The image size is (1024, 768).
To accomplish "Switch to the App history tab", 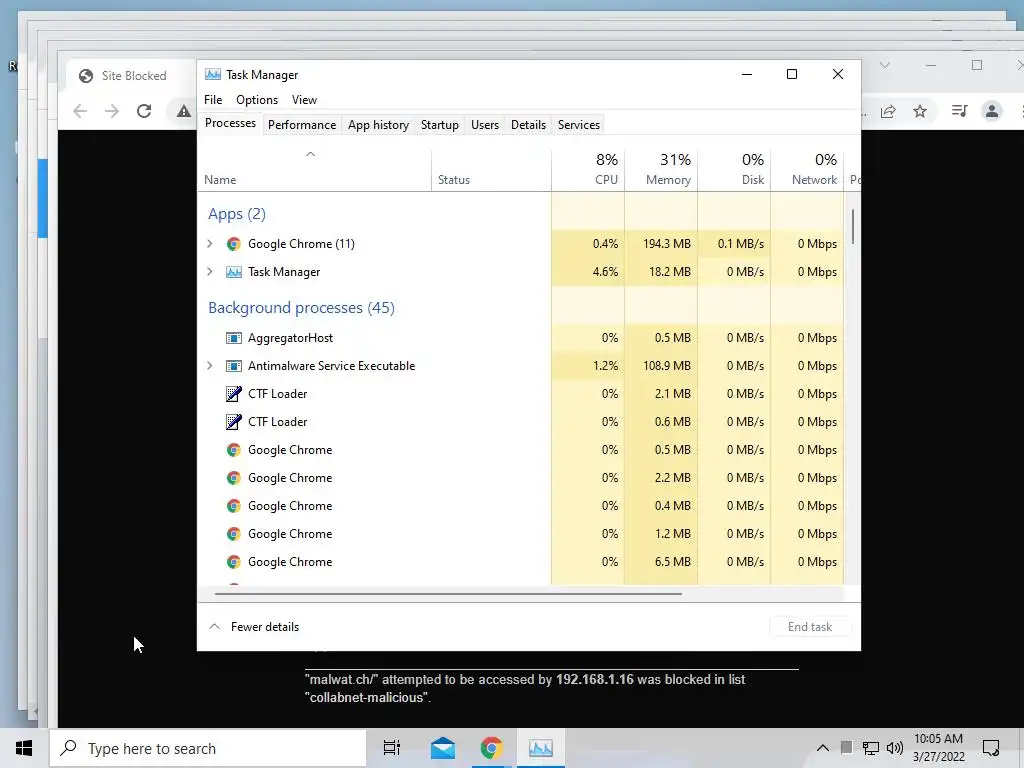I will tap(378, 125).
